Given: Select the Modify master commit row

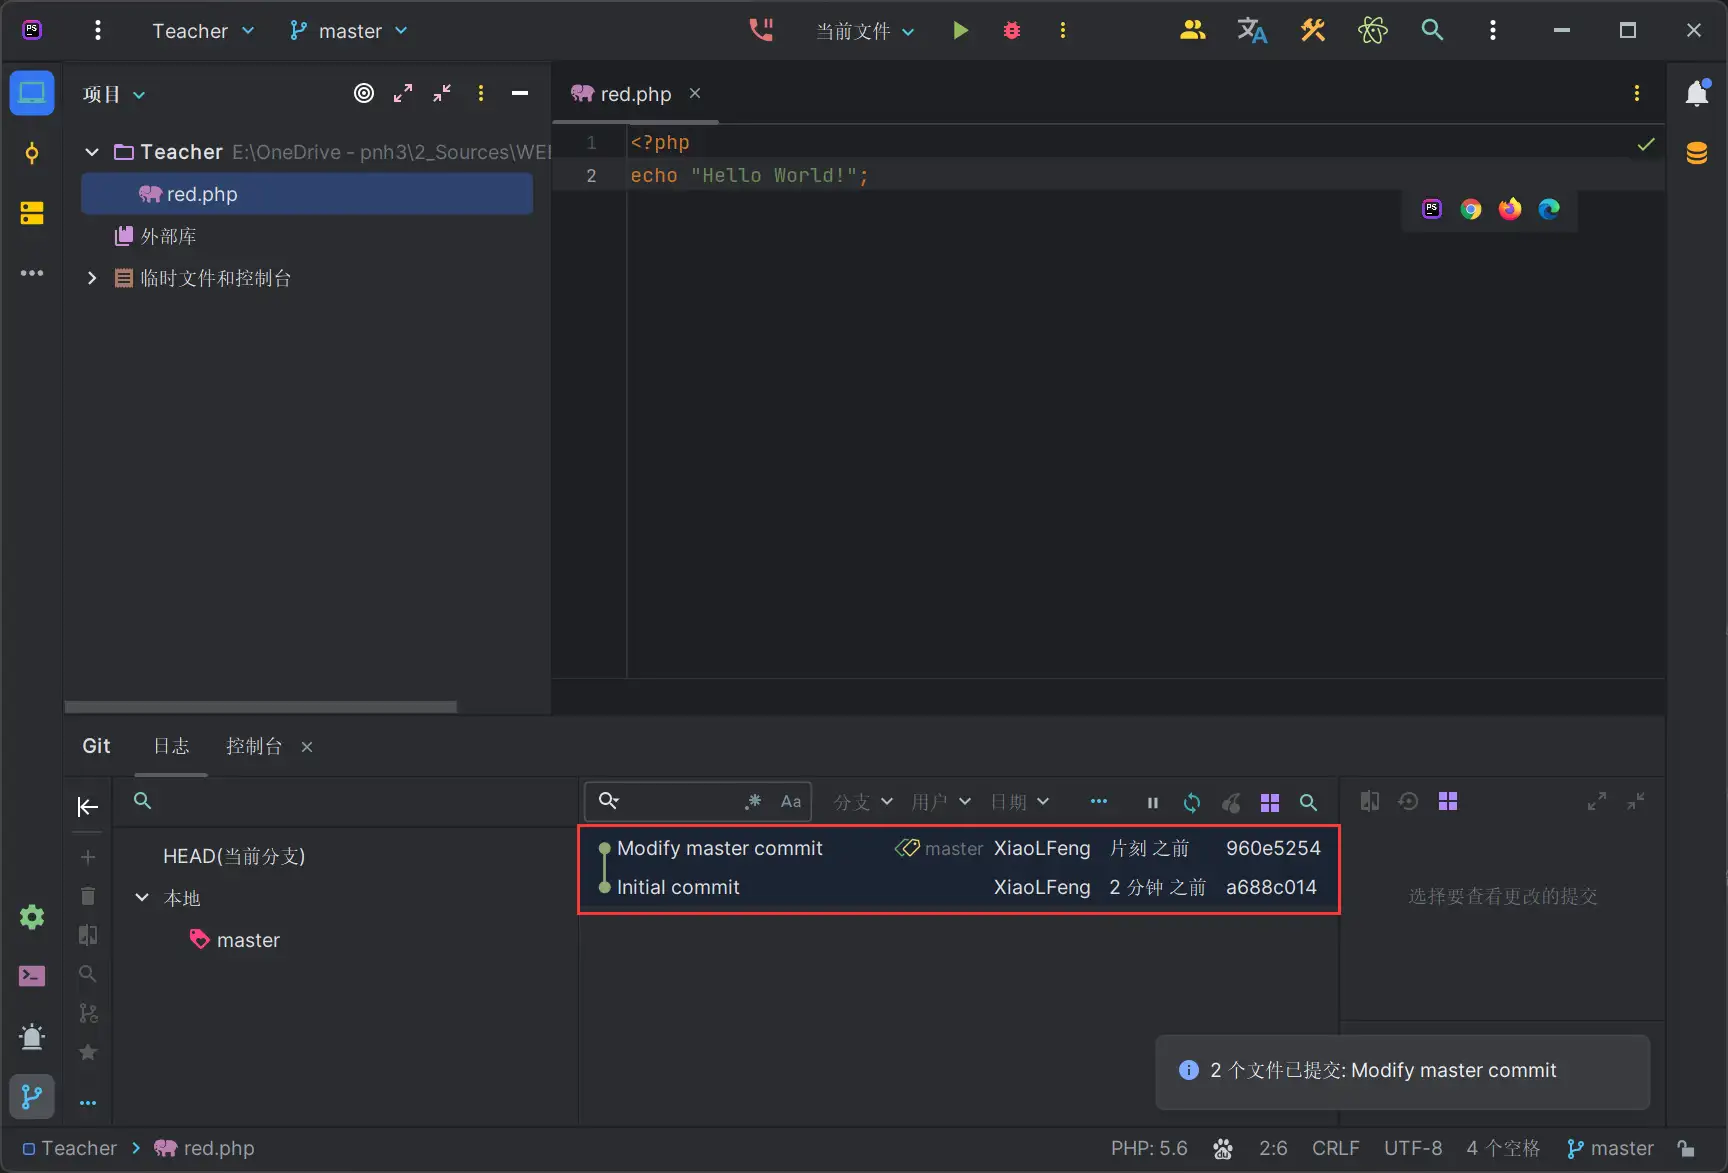Looking at the screenshot, I should click(x=960, y=848).
